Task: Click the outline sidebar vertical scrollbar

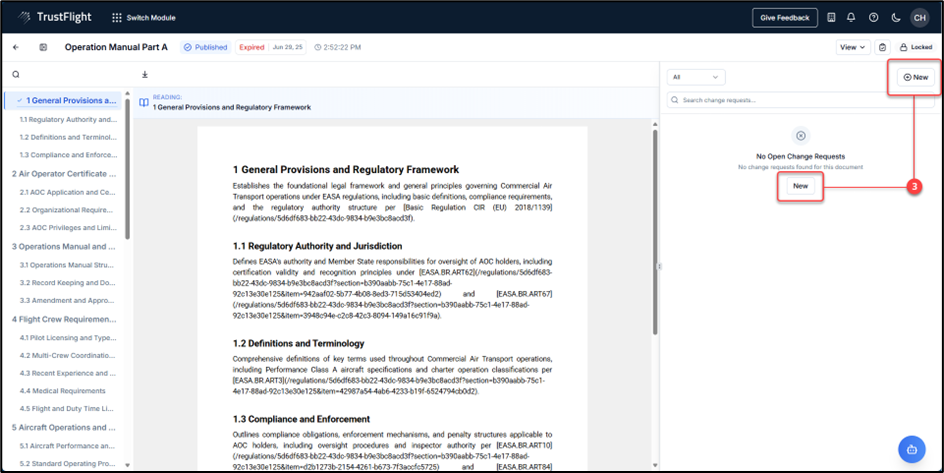Action: [x=127, y=170]
